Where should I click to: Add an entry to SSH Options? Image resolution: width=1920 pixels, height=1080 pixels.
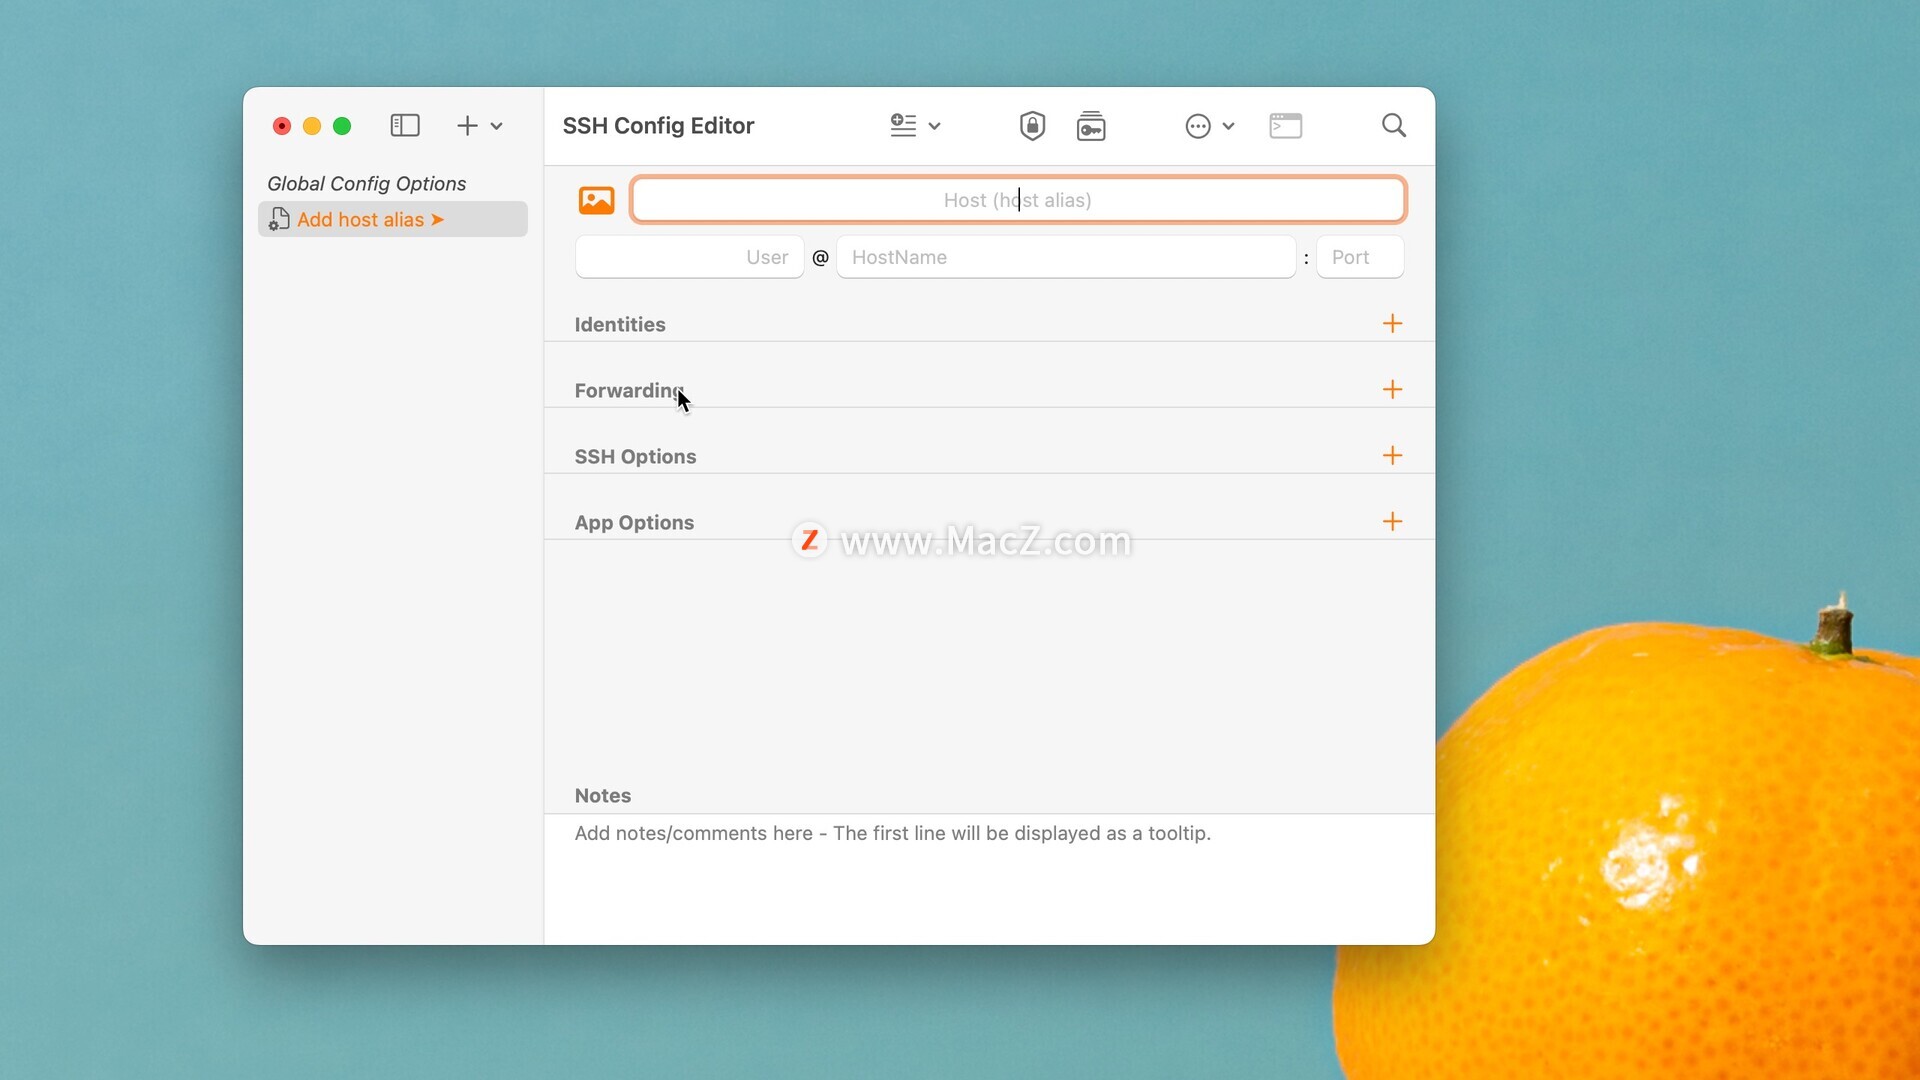(1392, 455)
